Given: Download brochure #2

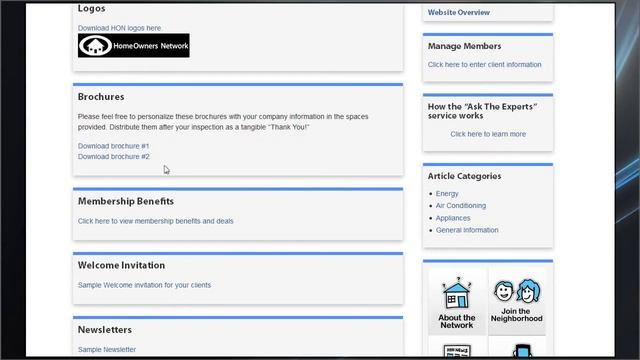Looking at the screenshot, I should 113,156.
